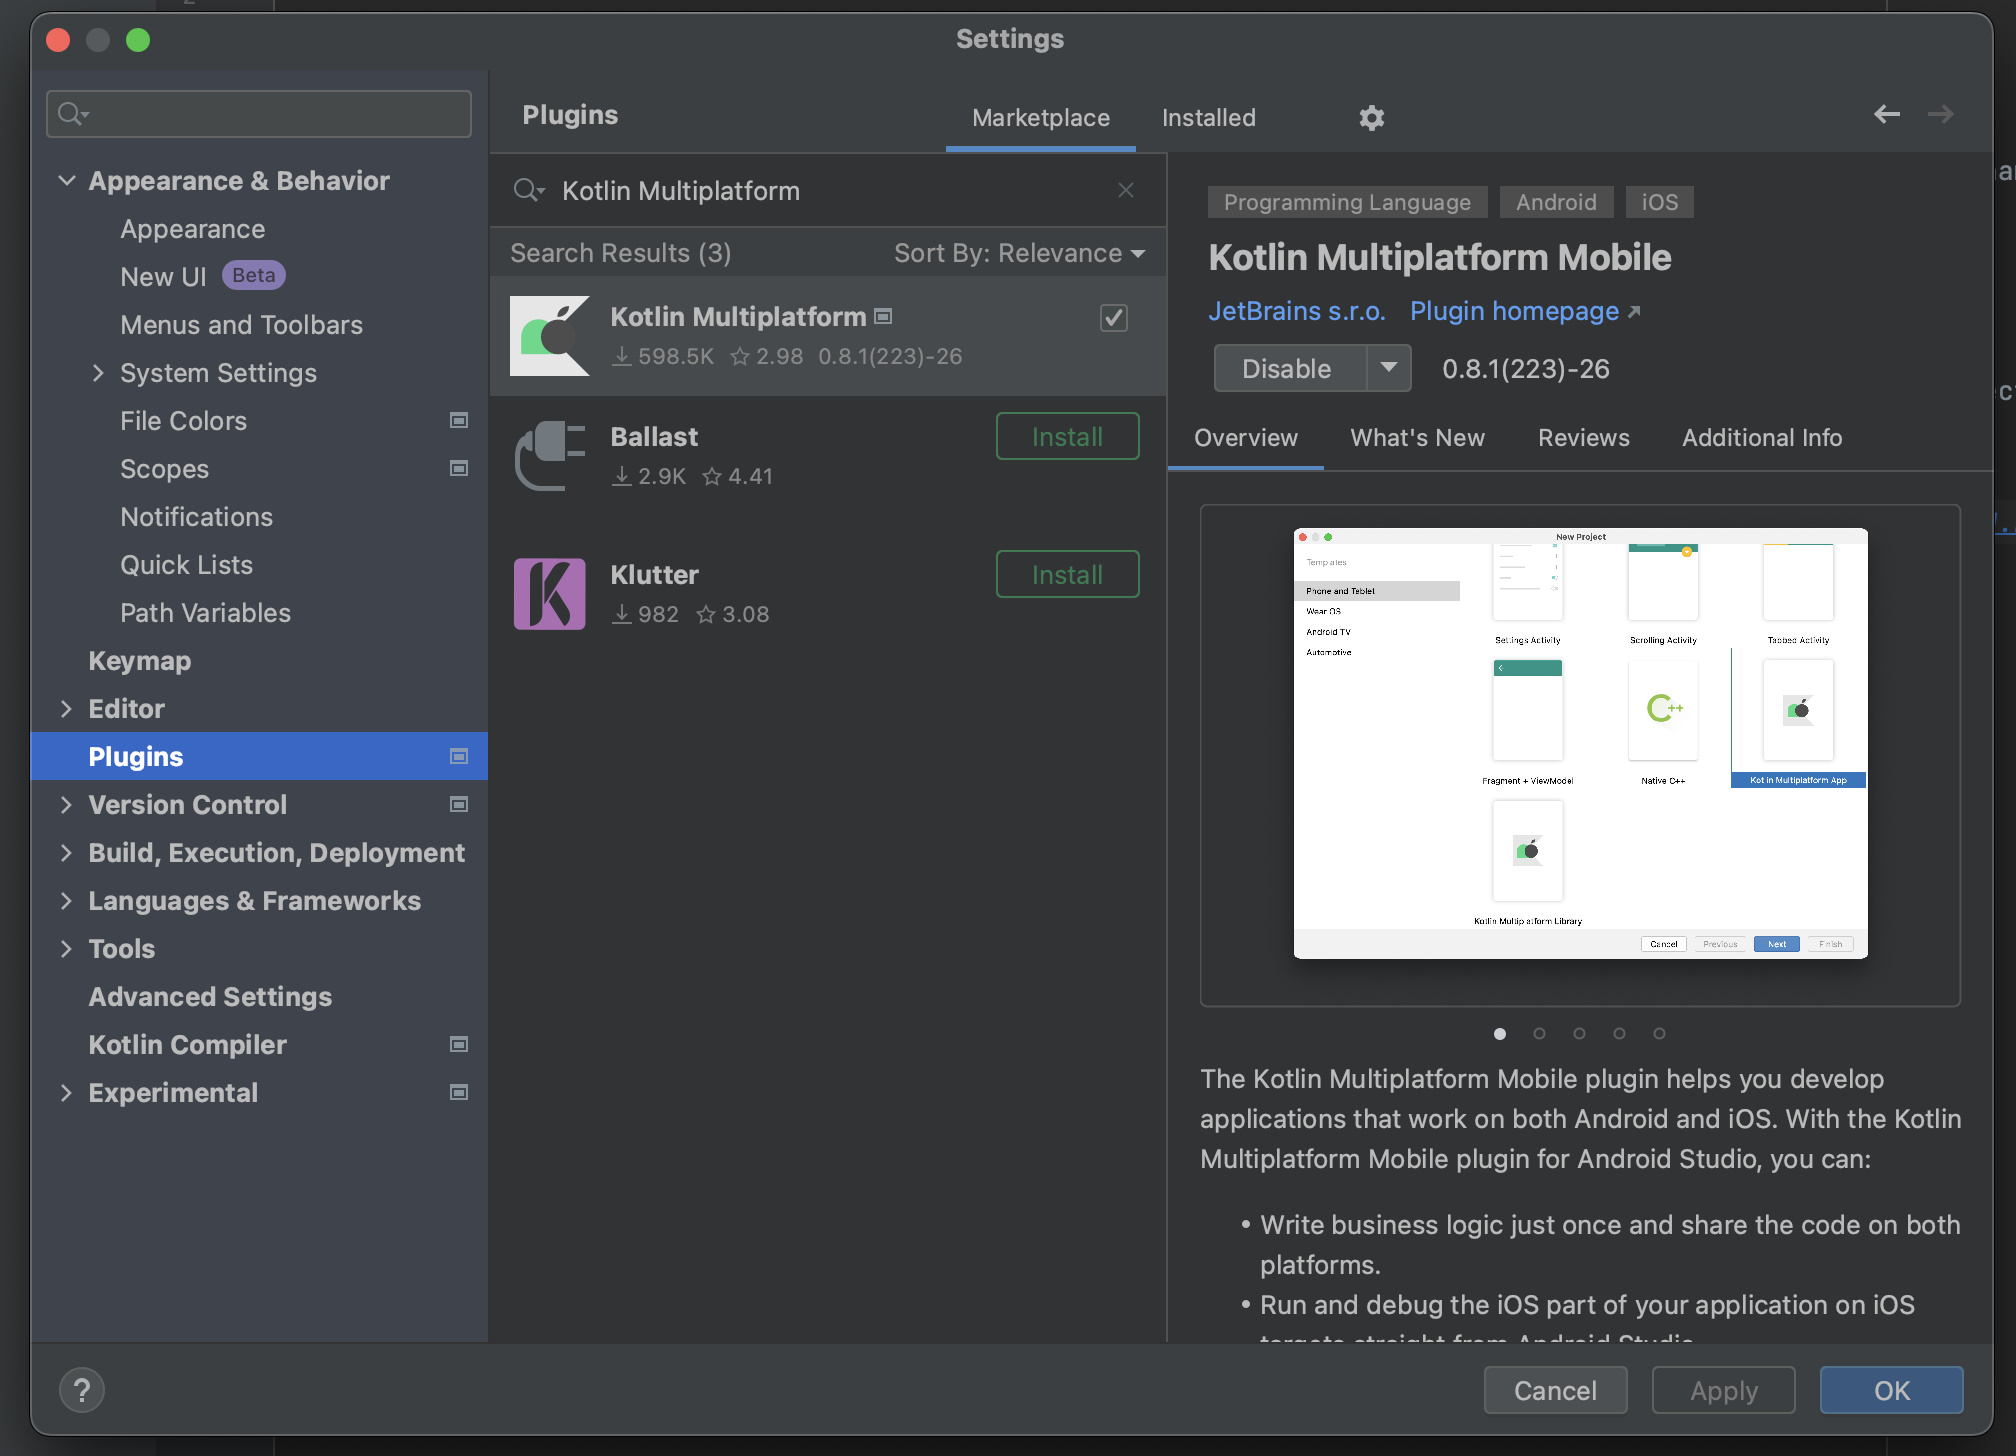
Task: Switch to the Installed tab
Action: coord(1208,117)
